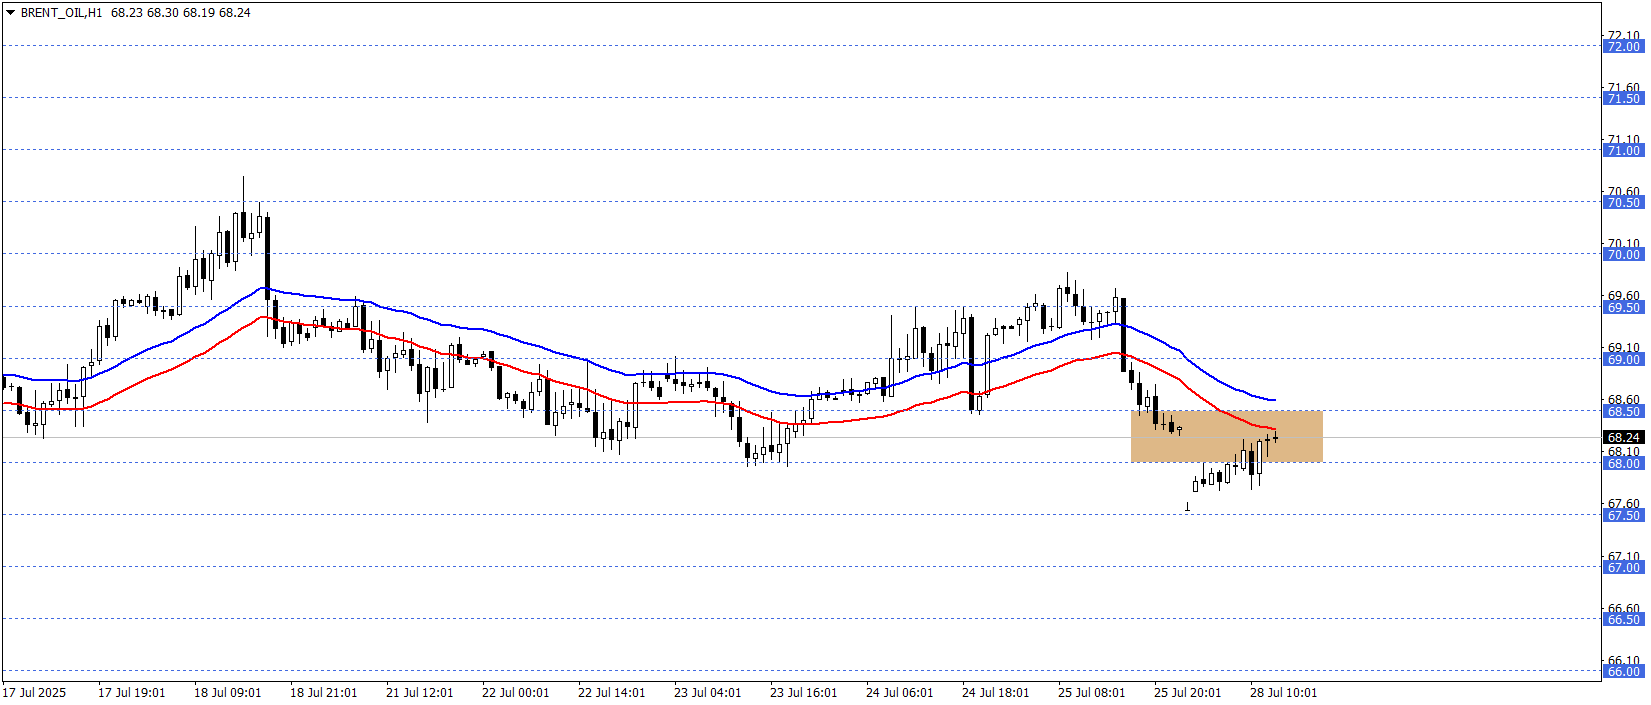This screenshot has height=705, width=1651.
Task: Click the 68.00 price level label
Action: (1624, 463)
